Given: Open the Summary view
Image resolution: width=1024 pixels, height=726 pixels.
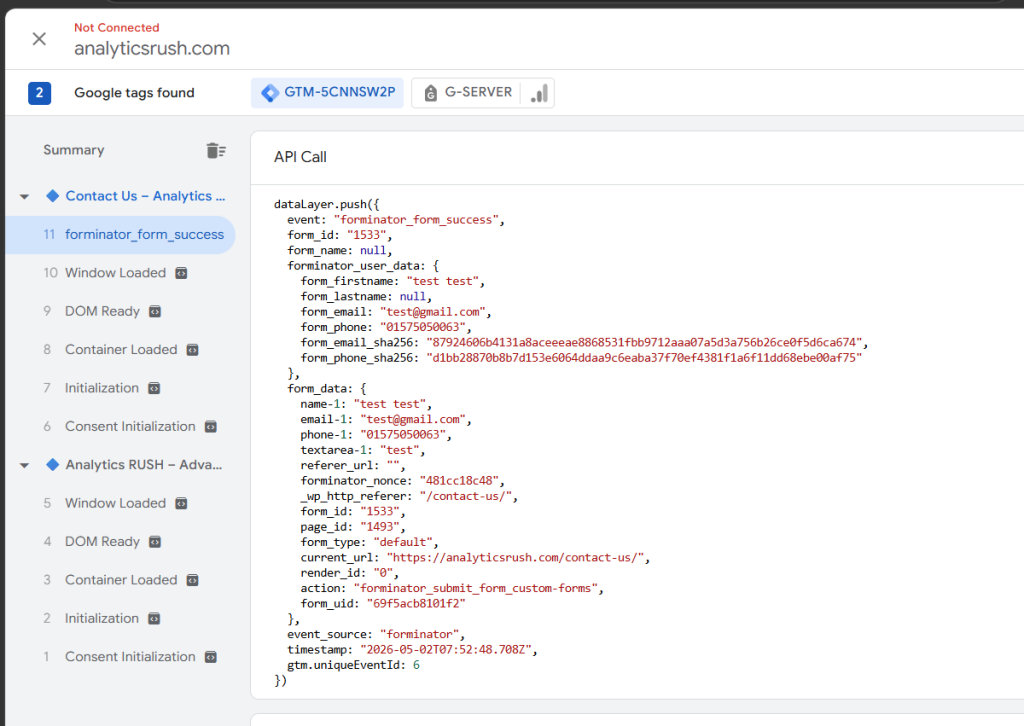Looking at the screenshot, I should click(x=74, y=150).
